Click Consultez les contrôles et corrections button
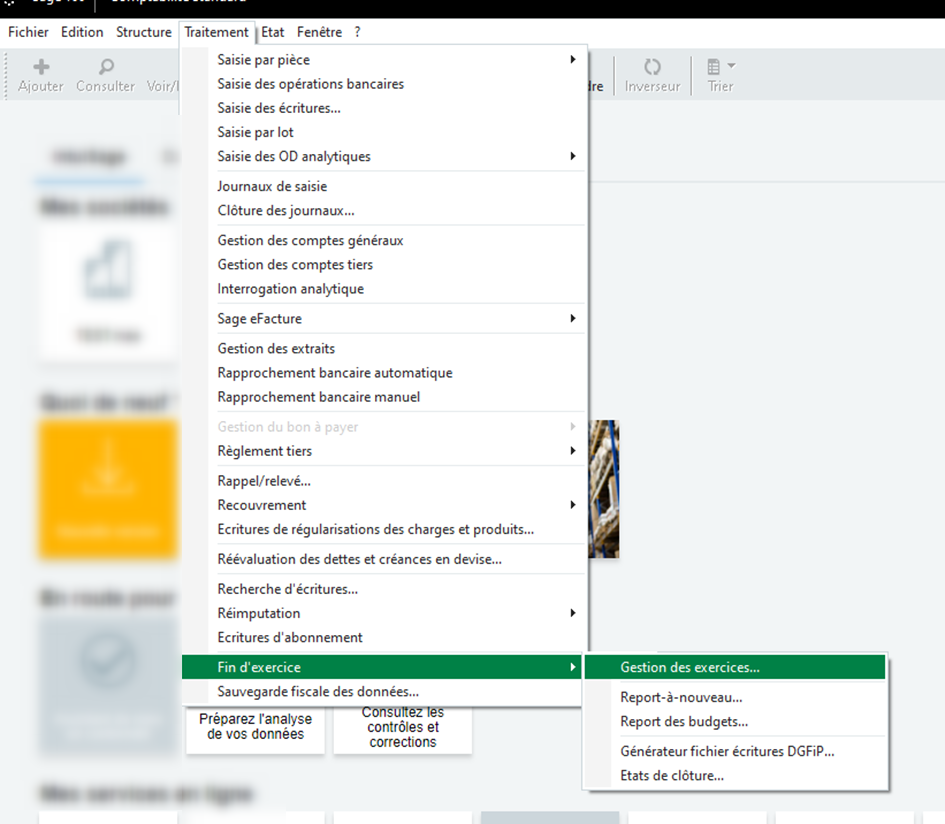Image resolution: width=945 pixels, height=824 pixels. click(x=402, y=727)
